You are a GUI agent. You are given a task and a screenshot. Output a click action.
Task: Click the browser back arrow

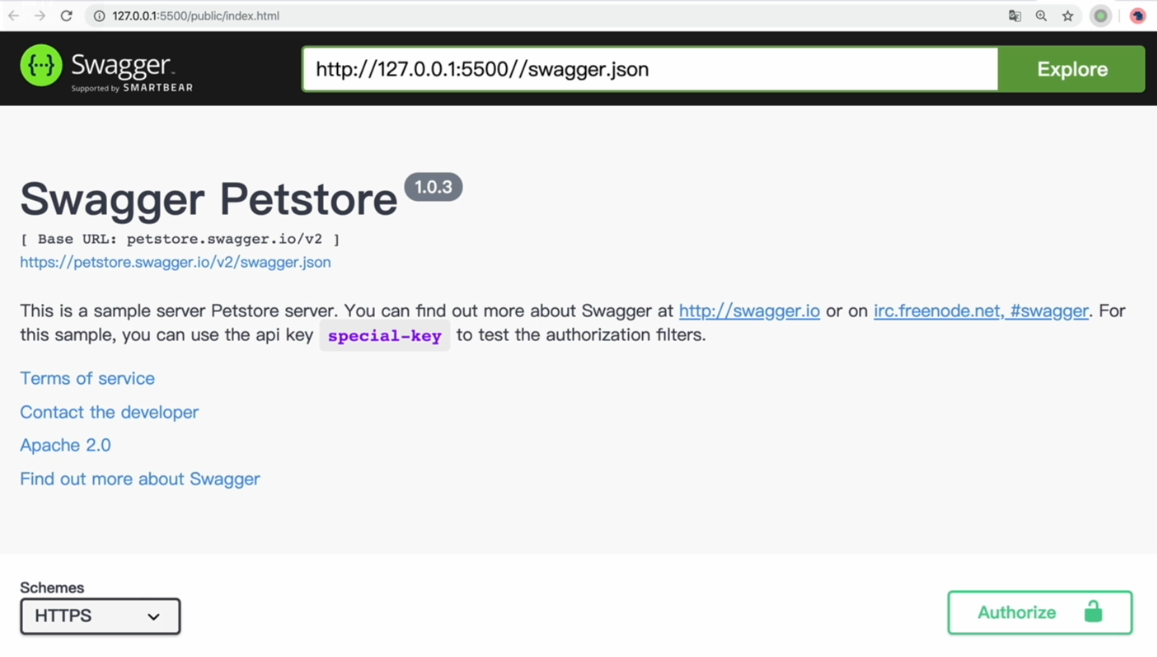click(13, 16)
